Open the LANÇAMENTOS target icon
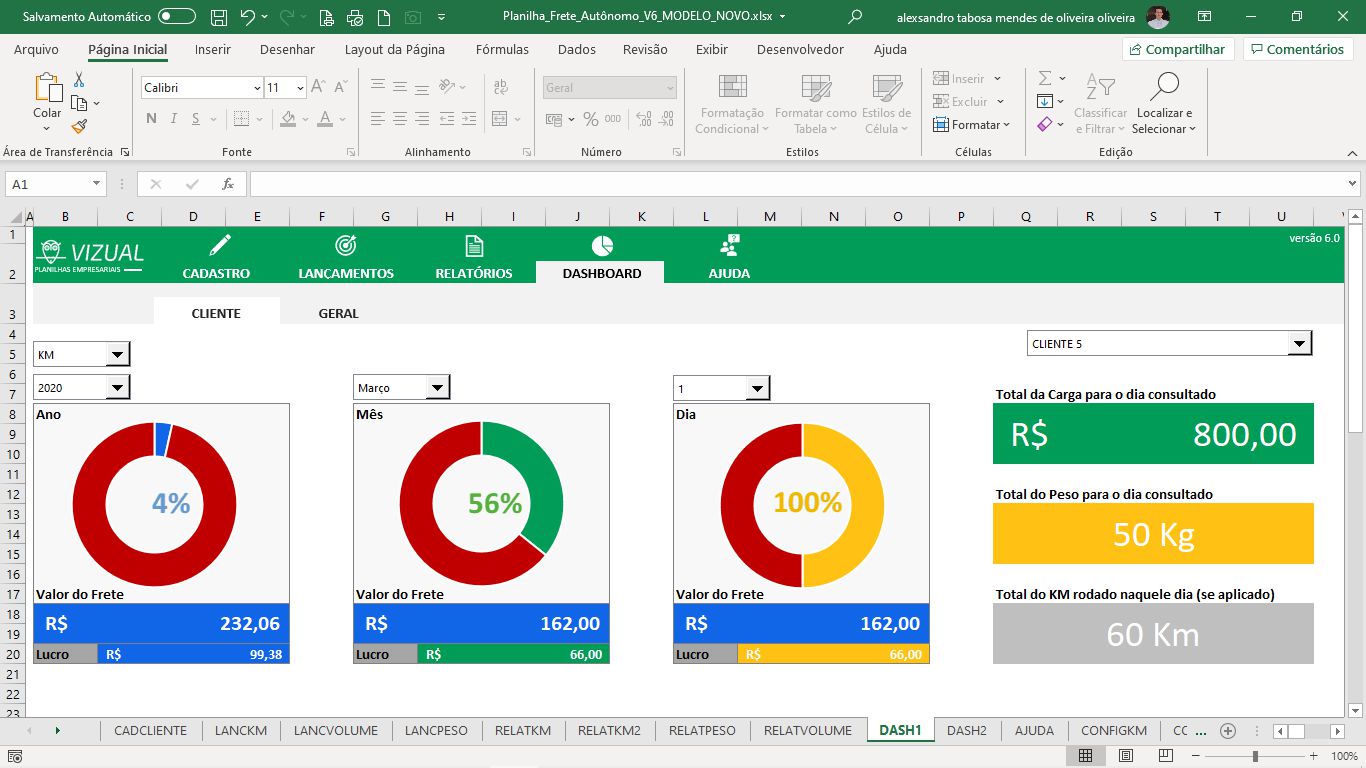This screenshot has width=1366, height=768. (x=345, y=245)
